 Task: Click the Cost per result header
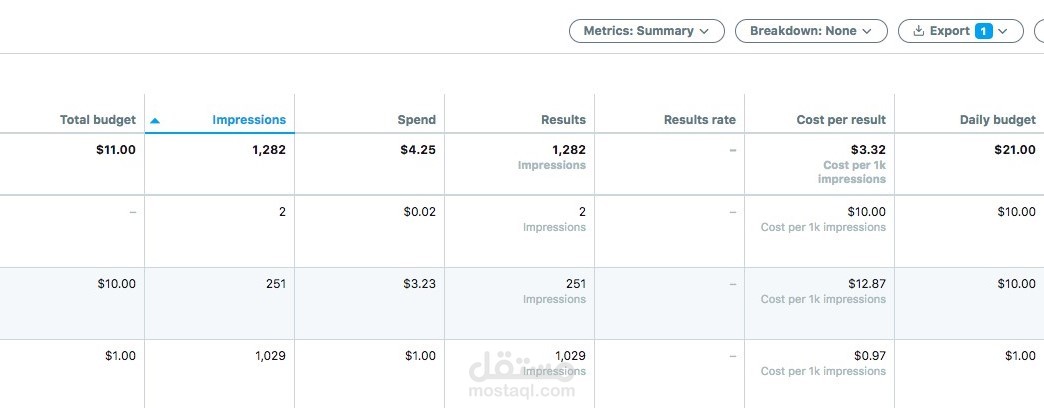tap(841, 120)
